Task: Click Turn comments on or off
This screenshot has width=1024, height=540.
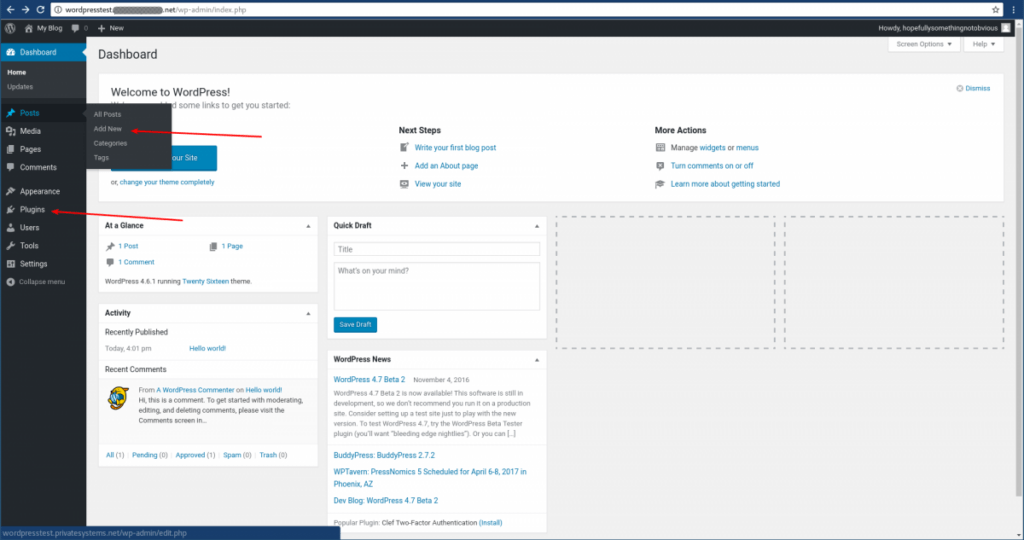Action: tap(712, 166)
